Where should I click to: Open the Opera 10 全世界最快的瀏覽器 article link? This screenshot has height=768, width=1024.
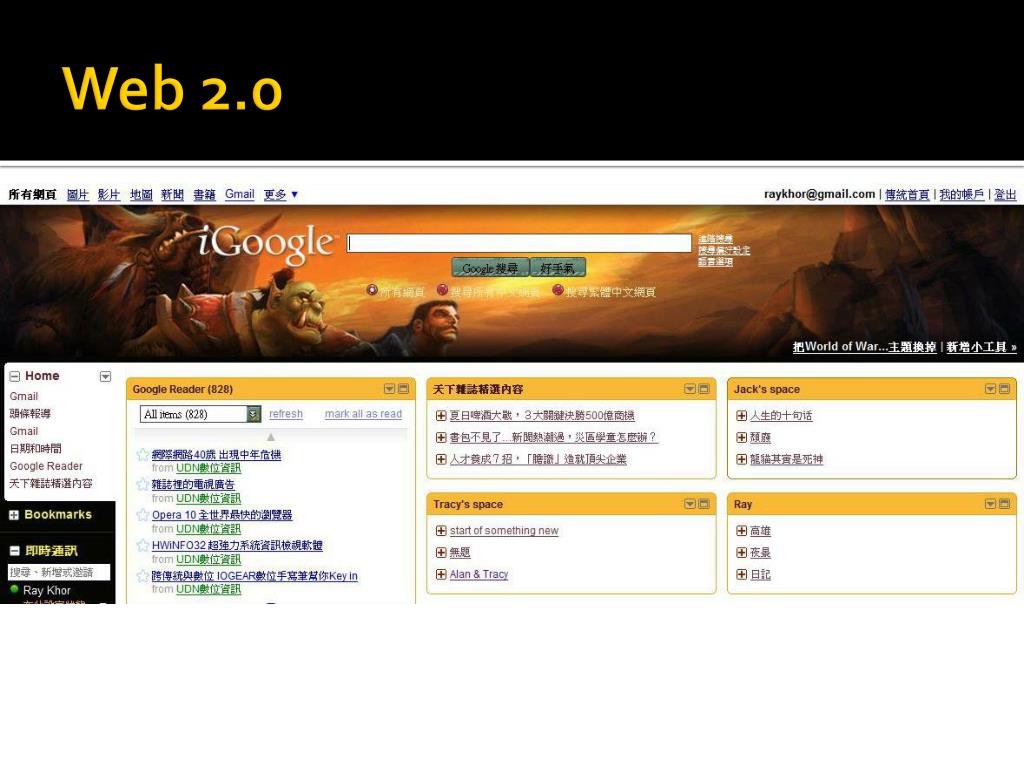222,515
